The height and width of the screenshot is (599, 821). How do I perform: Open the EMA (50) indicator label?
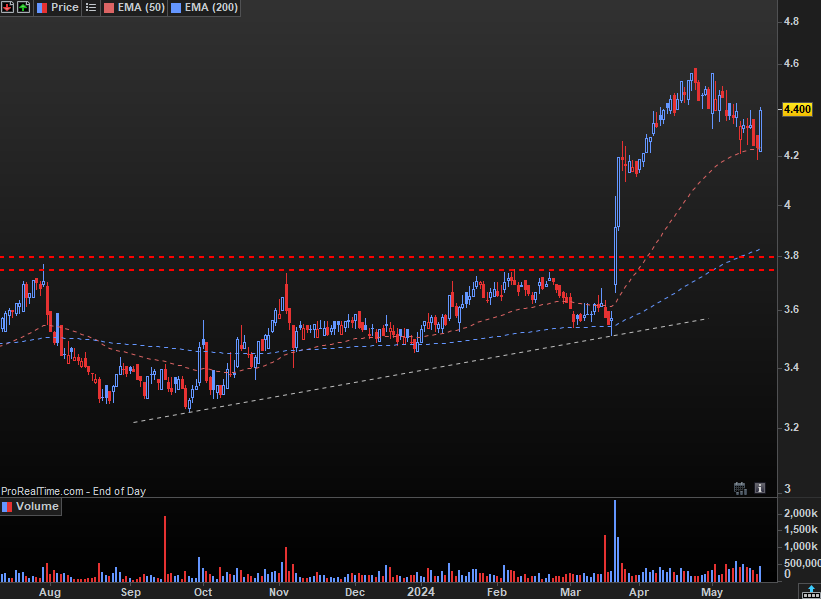(x=140, y=7)
